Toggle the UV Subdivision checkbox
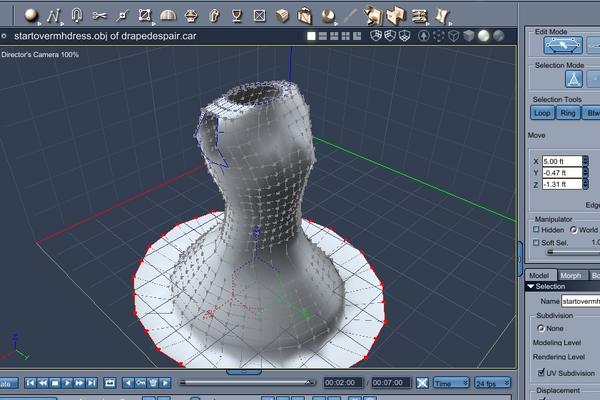The height and width of the screenshot is (400, 600). point(541,373)
